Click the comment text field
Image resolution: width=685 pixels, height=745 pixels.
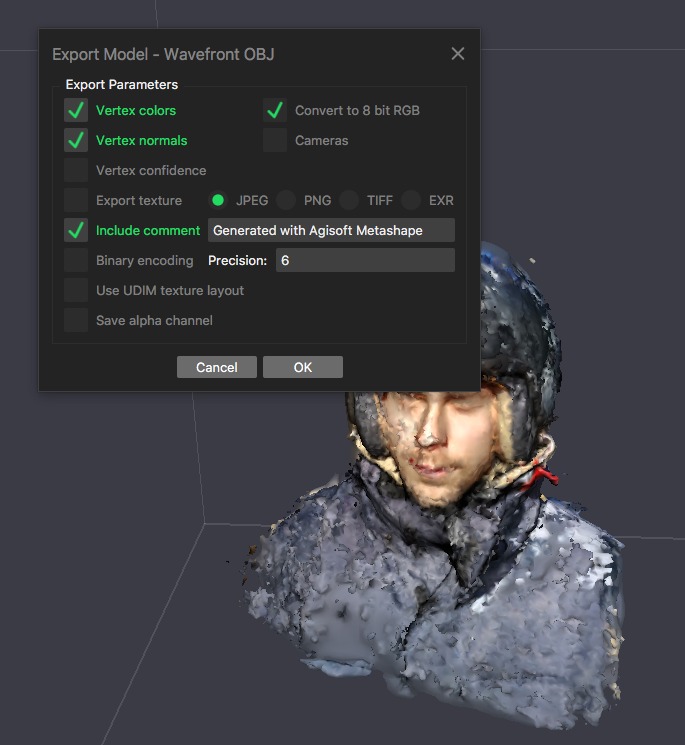(x=331, y=230)
